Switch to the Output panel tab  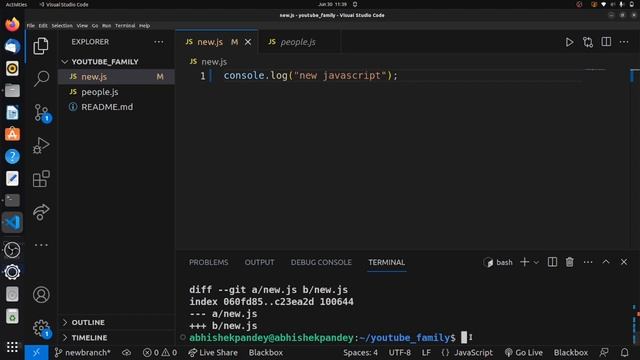click(259, 262)
